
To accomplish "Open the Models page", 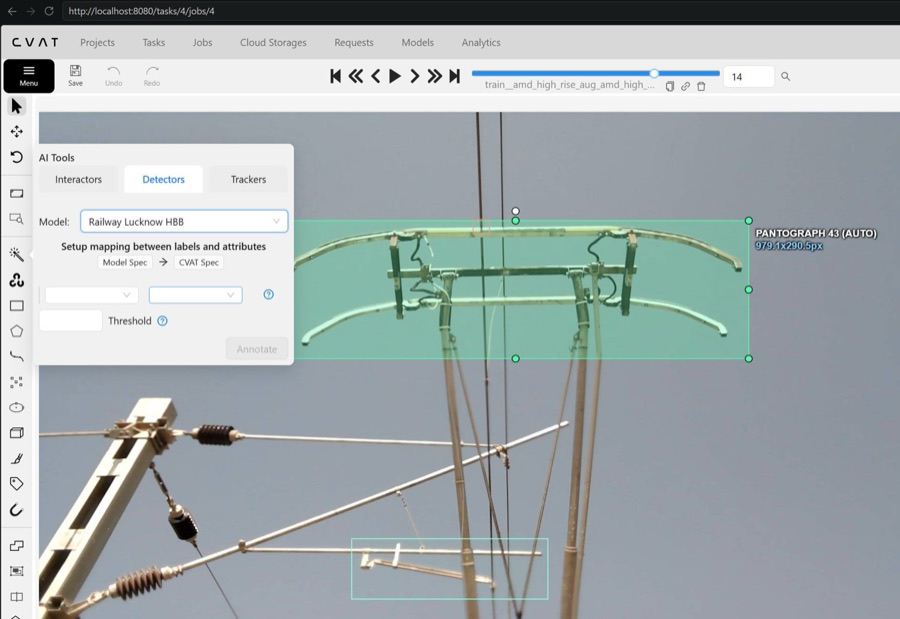I will click(418, 42).
